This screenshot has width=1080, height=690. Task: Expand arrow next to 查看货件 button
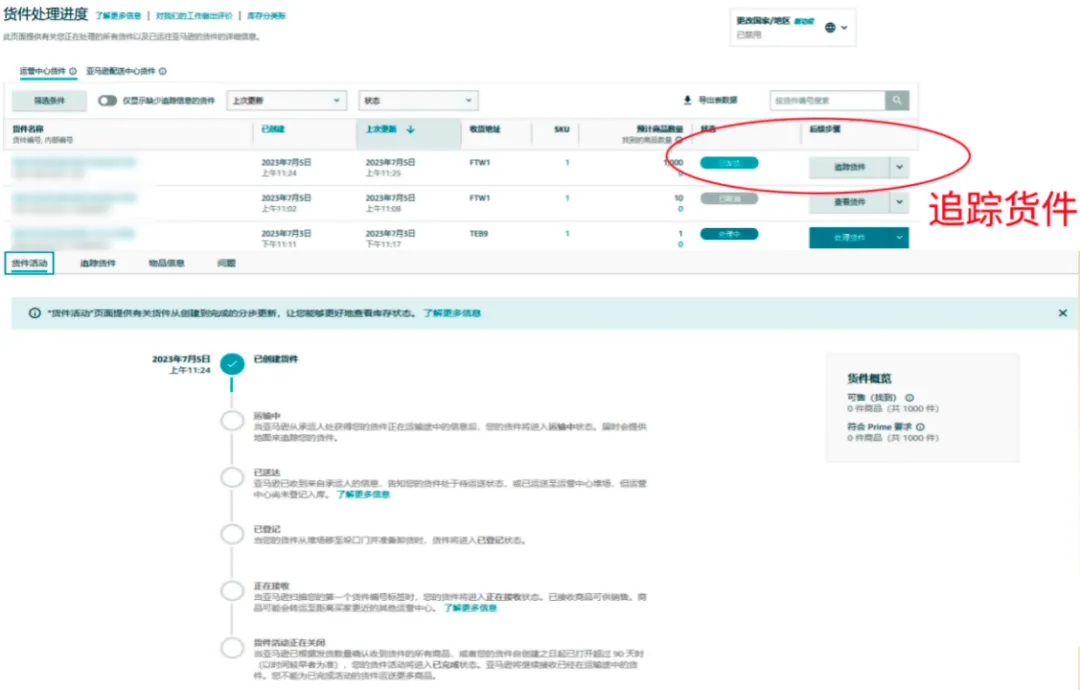(x=900, y=202)
